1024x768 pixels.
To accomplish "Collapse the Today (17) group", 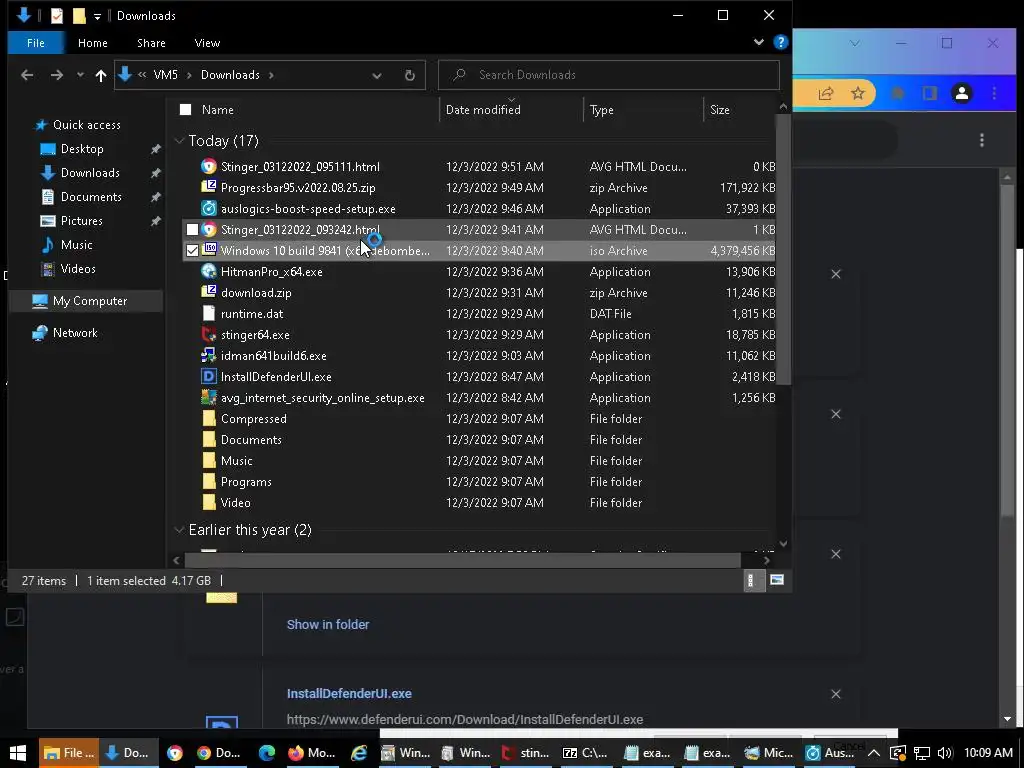I will 179,141.
